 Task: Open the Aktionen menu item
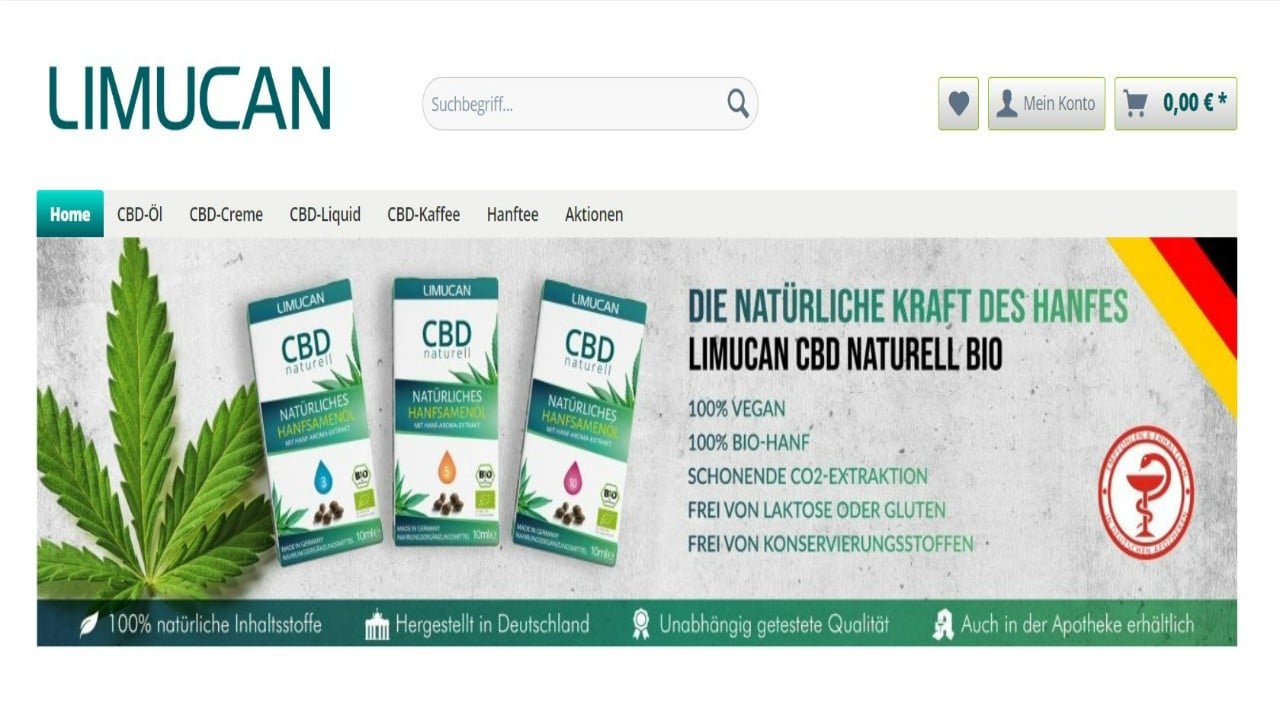[x=594, y=214]
